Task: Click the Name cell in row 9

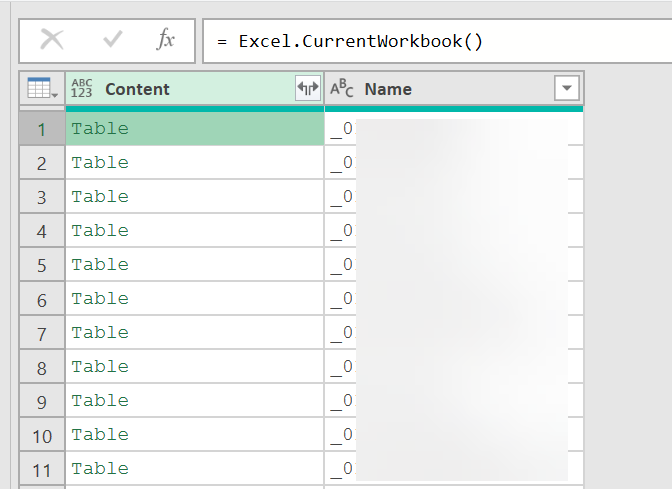Action: (450, 401)
